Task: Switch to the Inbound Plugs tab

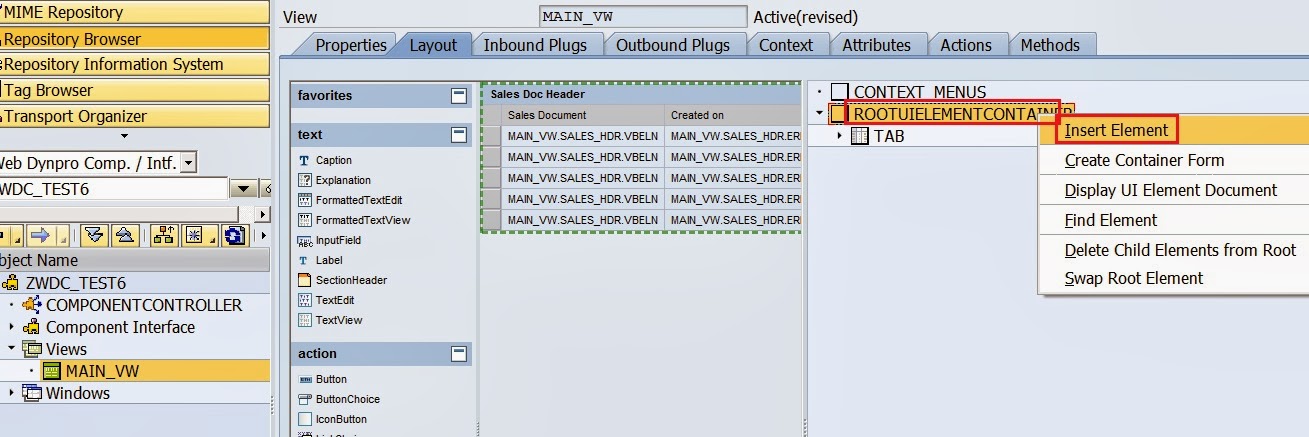Action: pyautogui.click(x=536, y=45)
